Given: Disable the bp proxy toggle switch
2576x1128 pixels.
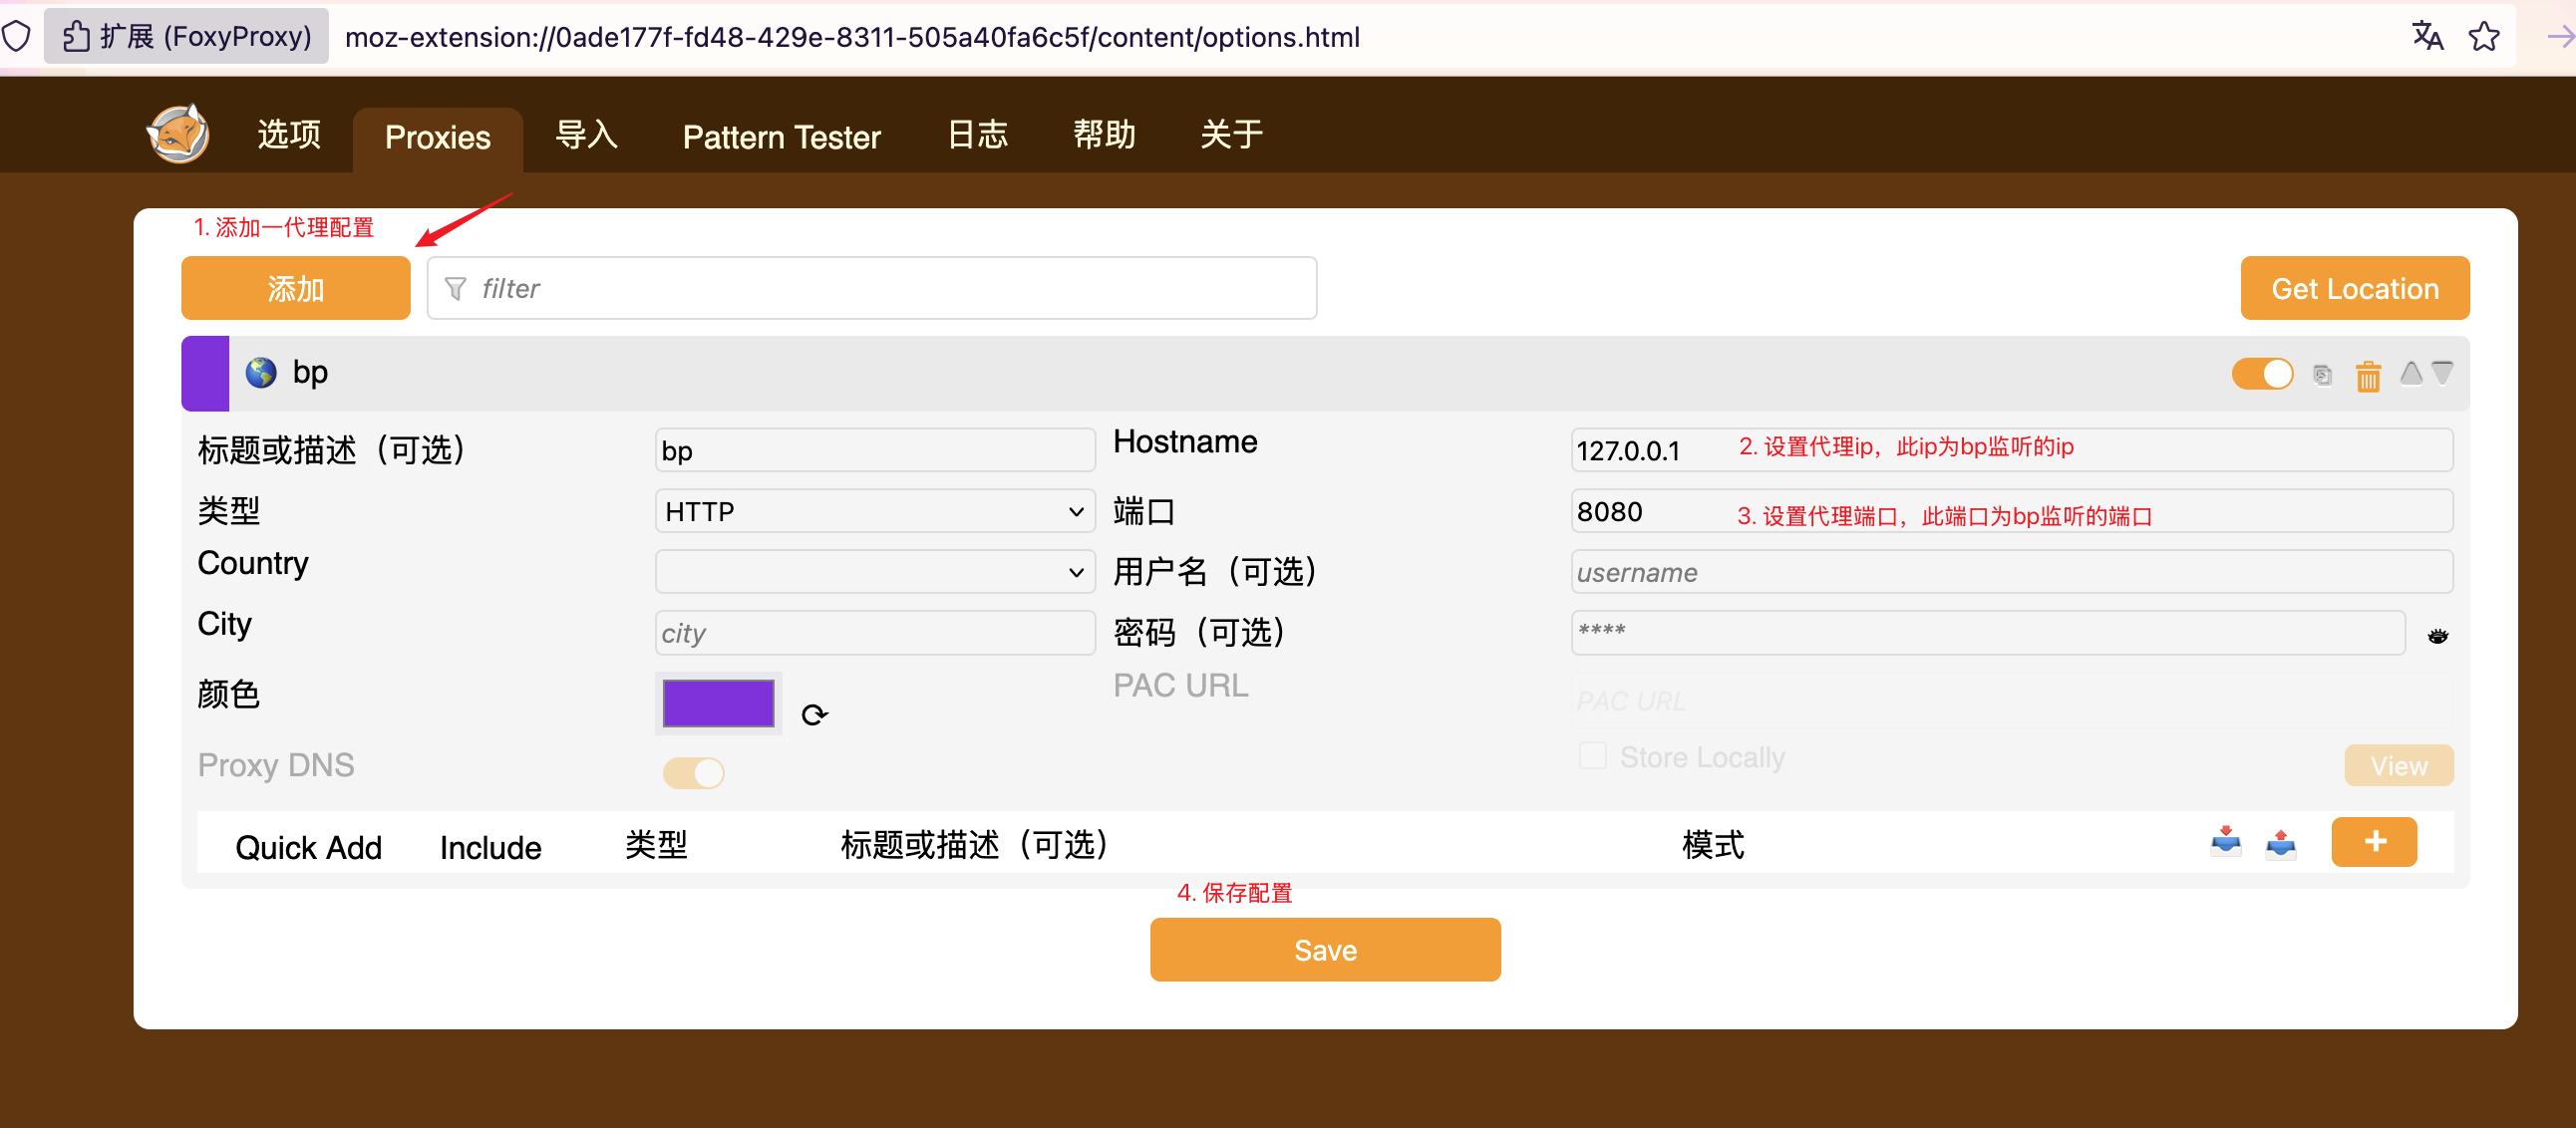Looking at the screenshot, I should [x=2262, y=374].
